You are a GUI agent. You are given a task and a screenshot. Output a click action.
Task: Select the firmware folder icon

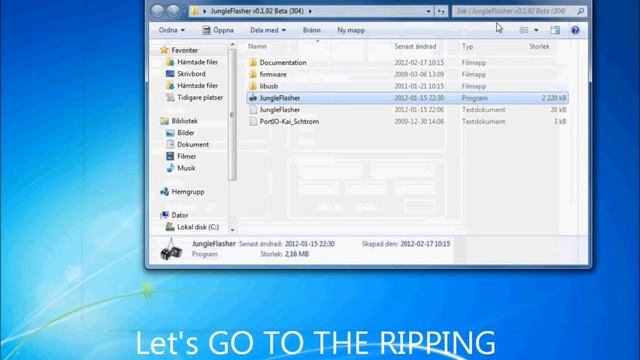pos(253,74)
